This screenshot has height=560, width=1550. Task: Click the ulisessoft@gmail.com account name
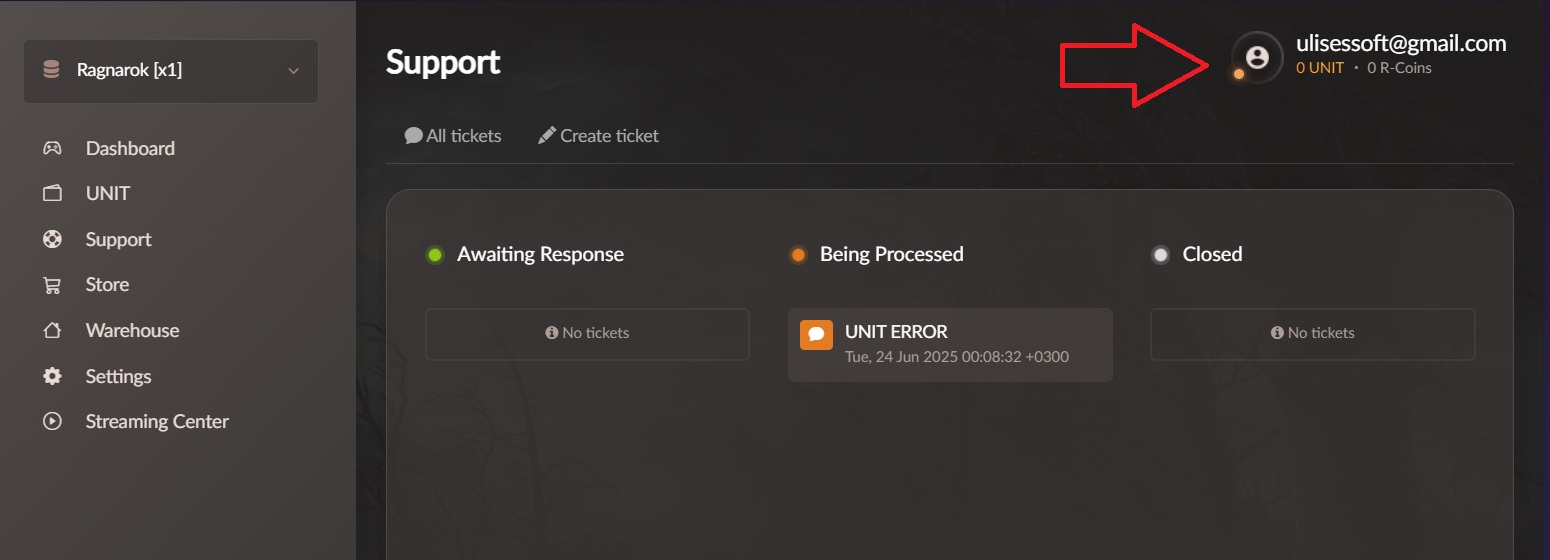(1401, 43)
